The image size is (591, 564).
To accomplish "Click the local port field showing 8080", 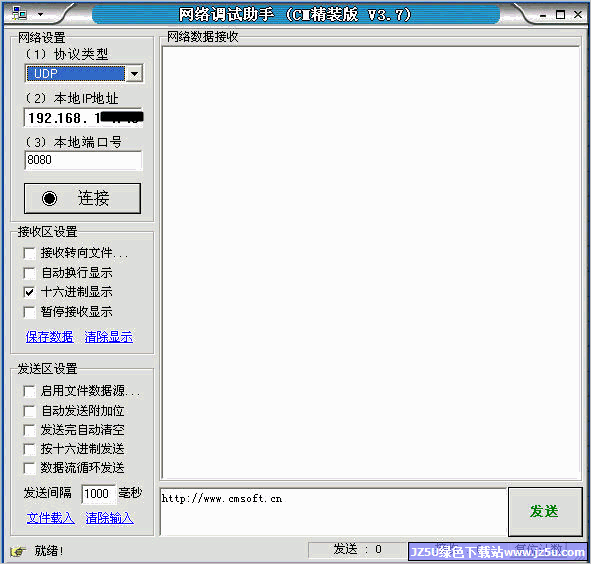I will (x=83, y=160).
